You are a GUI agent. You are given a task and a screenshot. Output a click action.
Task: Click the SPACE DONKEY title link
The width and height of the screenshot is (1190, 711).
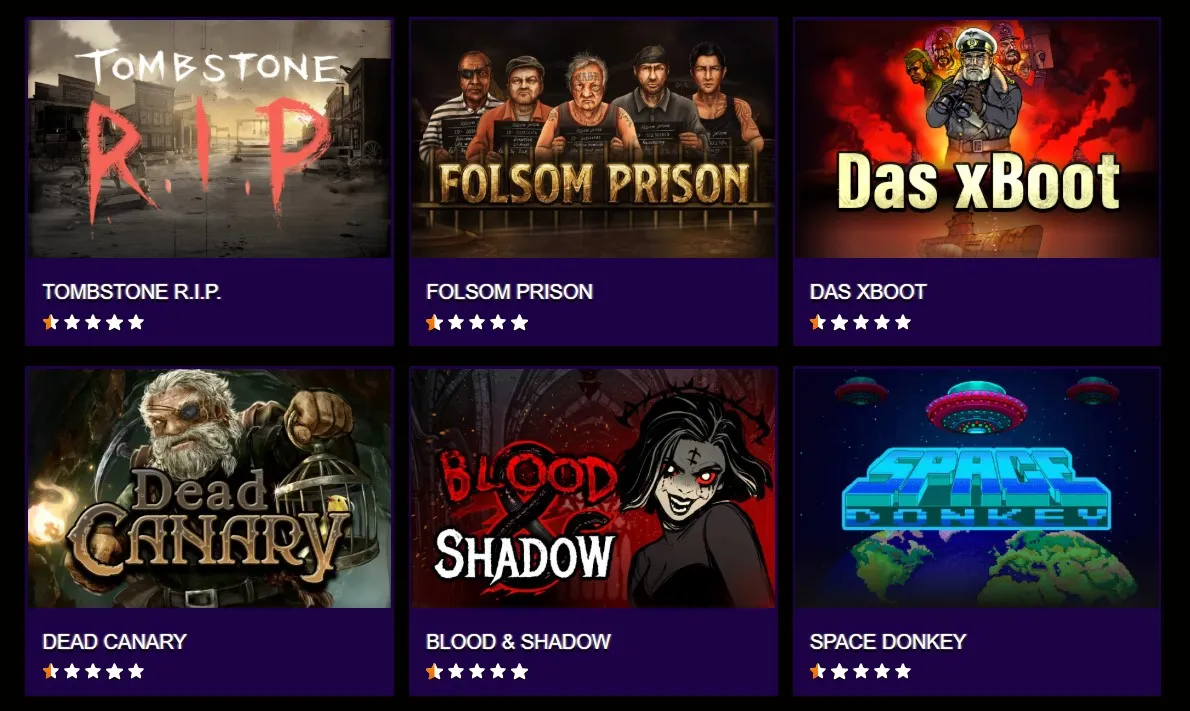(888, 641)
